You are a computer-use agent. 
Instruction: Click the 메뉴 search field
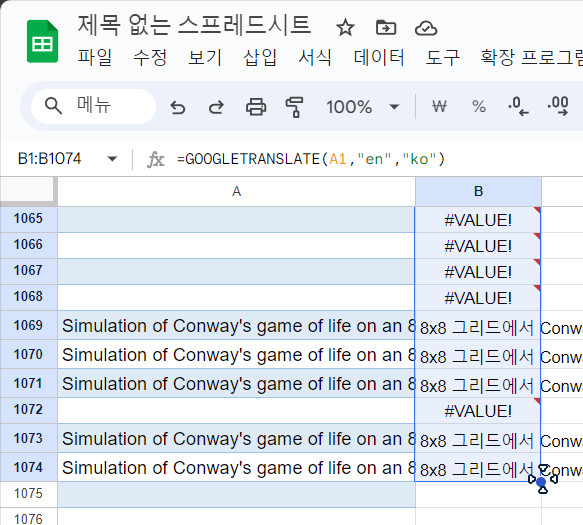coord(93,106)
